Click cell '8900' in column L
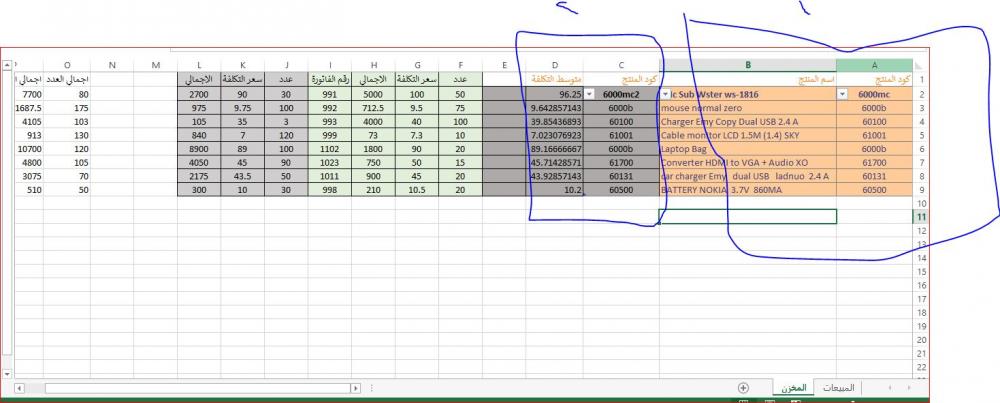 coord(200,149)
